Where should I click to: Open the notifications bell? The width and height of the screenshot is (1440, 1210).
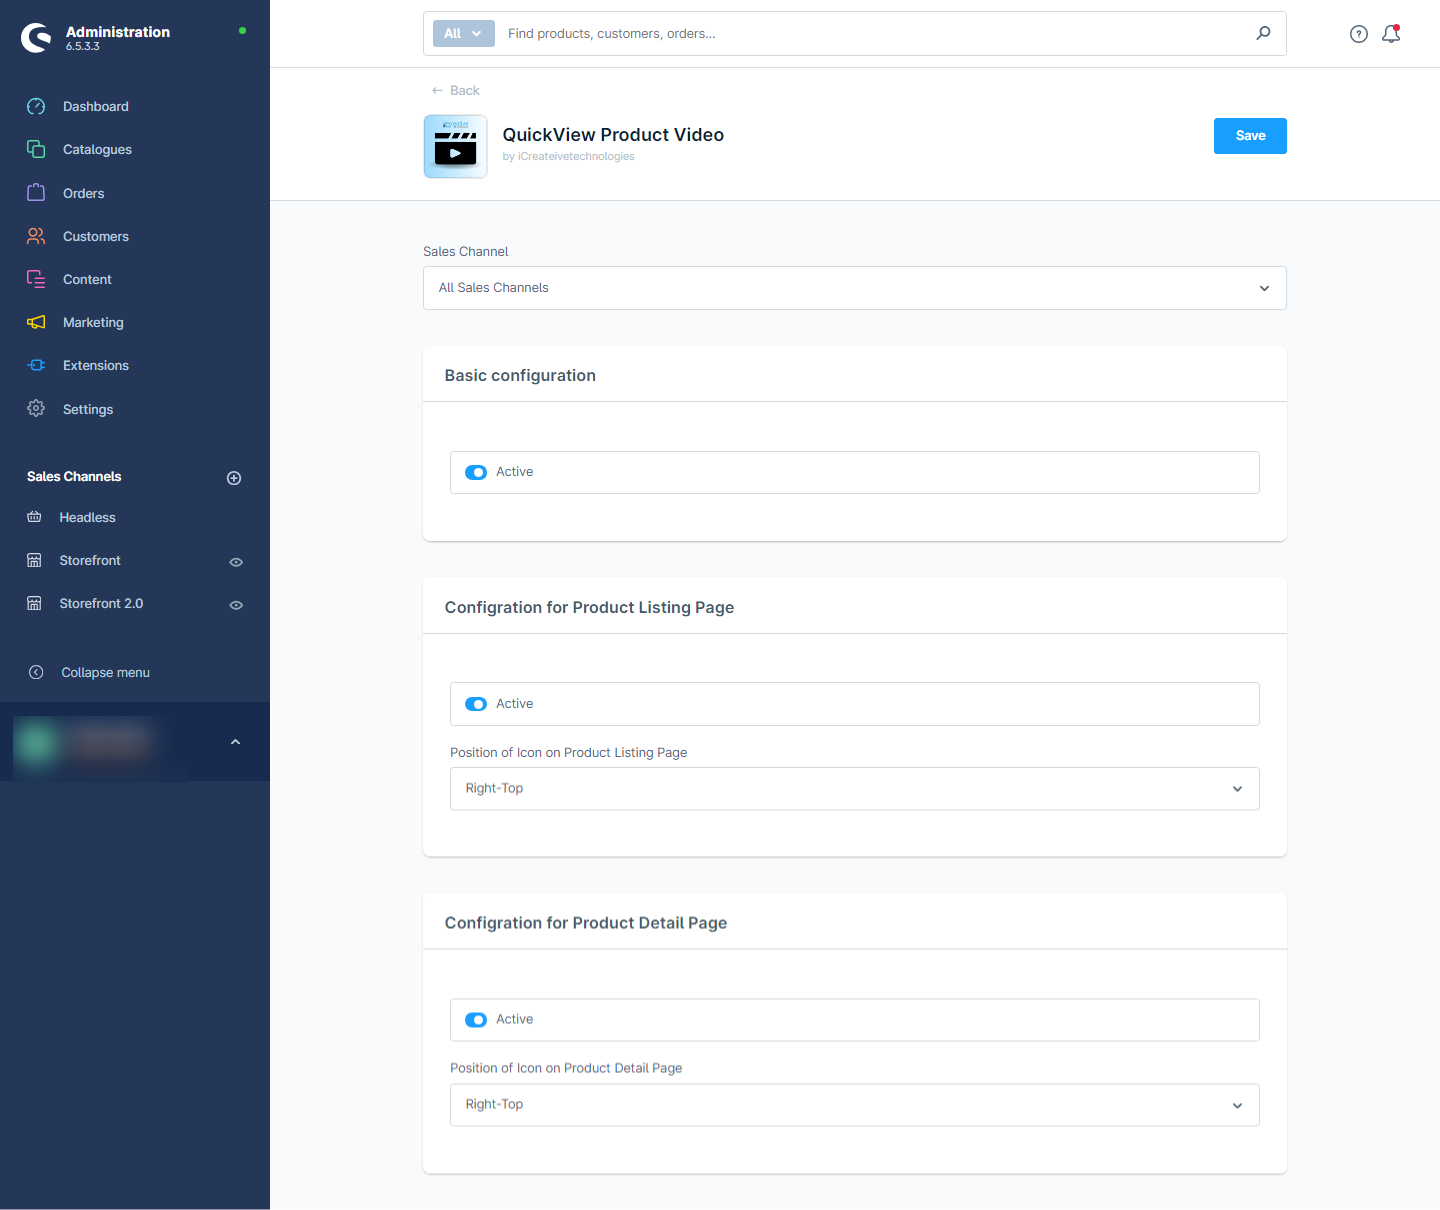(x=1391, y=34)
